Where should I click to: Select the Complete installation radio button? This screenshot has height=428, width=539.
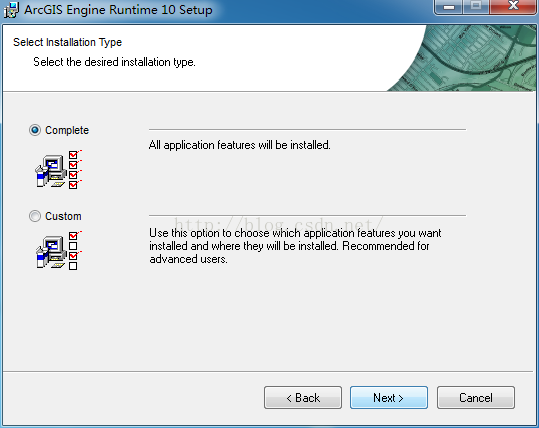click(x=35, y=130)
